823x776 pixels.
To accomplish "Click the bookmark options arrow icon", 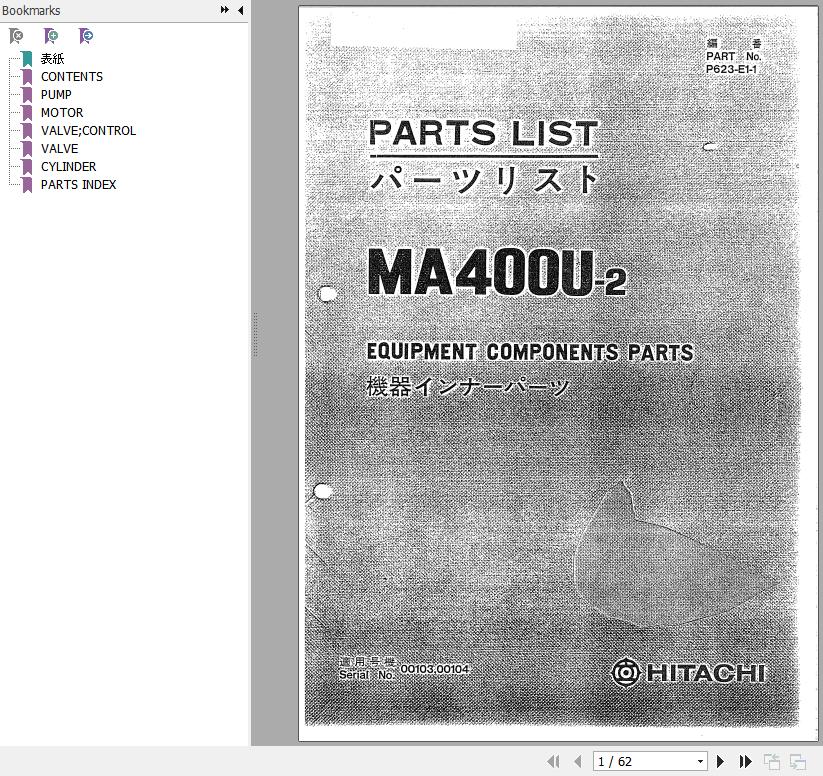I will pyautogui.click(x=86, y=36).
